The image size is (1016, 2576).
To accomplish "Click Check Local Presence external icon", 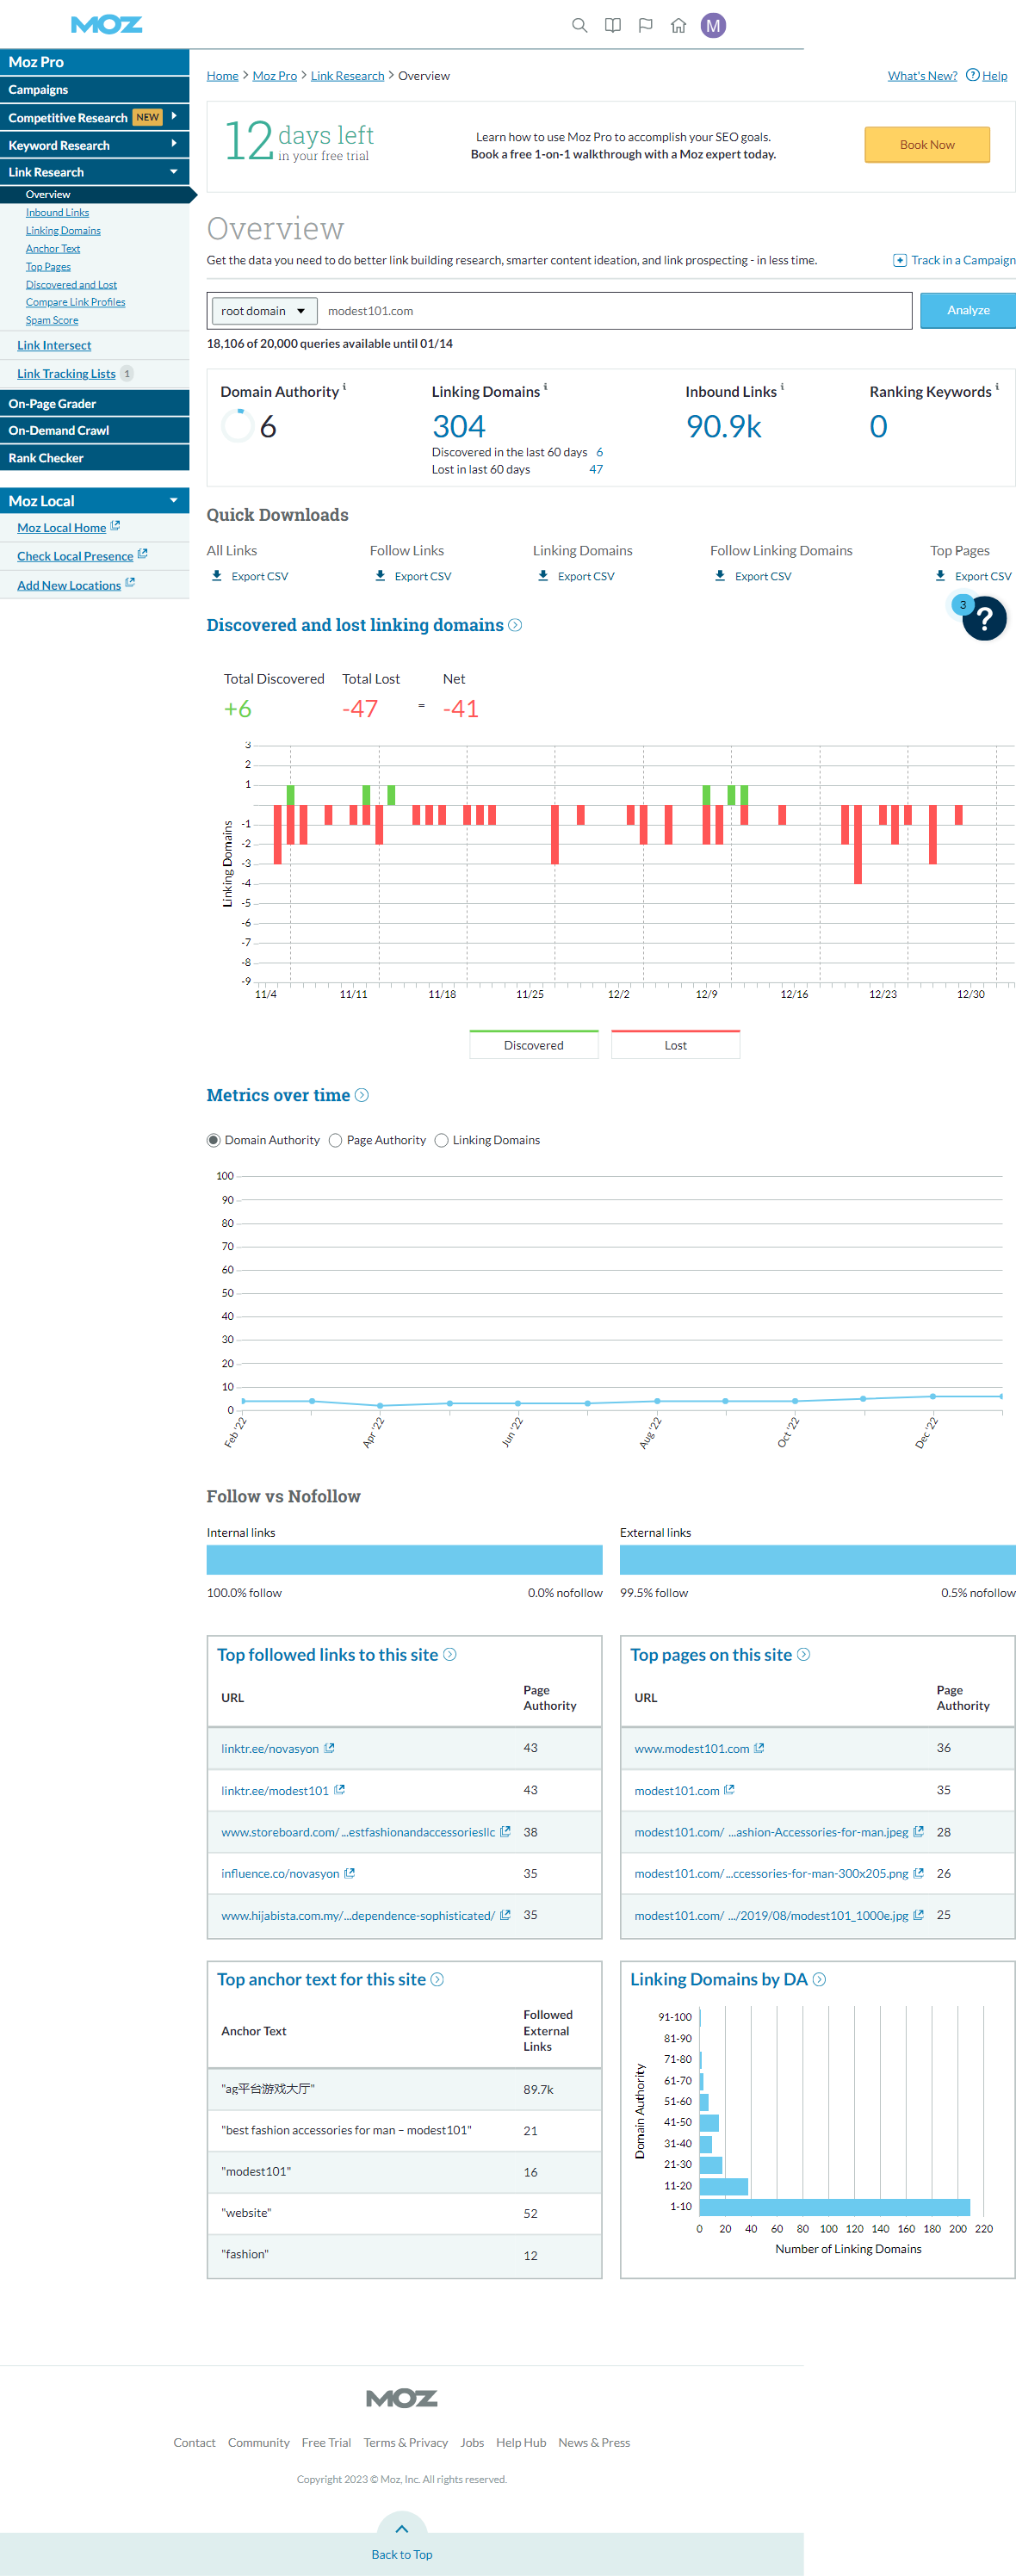I will (x=142, y=554).
